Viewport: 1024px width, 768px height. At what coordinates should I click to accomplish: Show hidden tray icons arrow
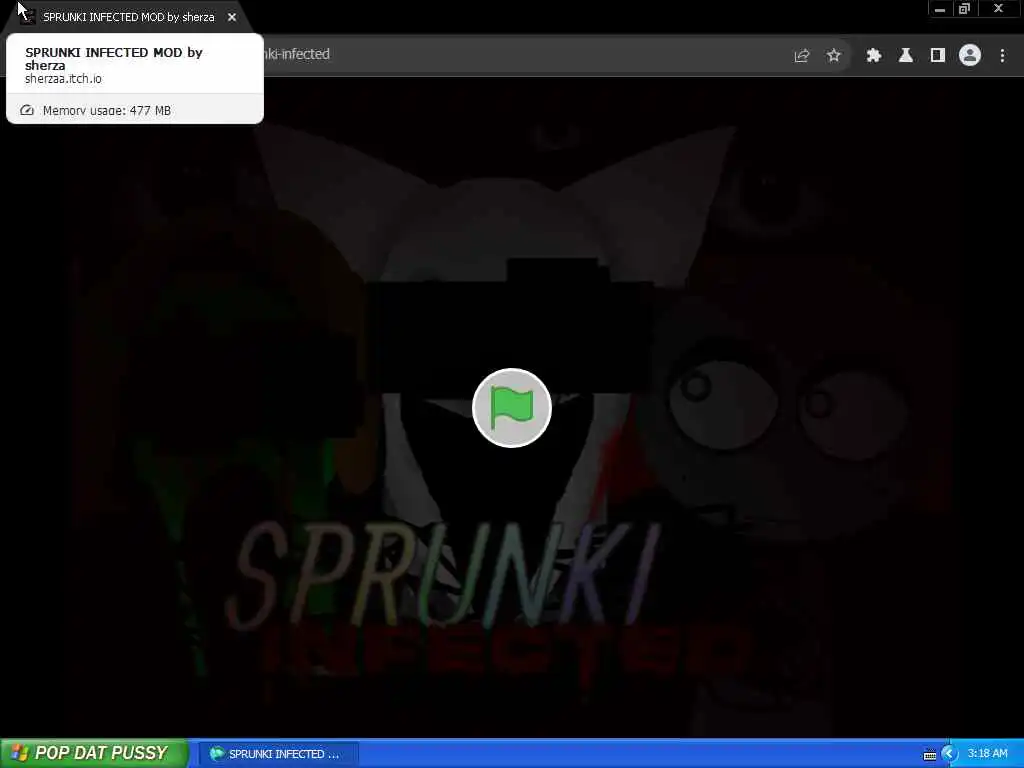[x=950, y=754]
